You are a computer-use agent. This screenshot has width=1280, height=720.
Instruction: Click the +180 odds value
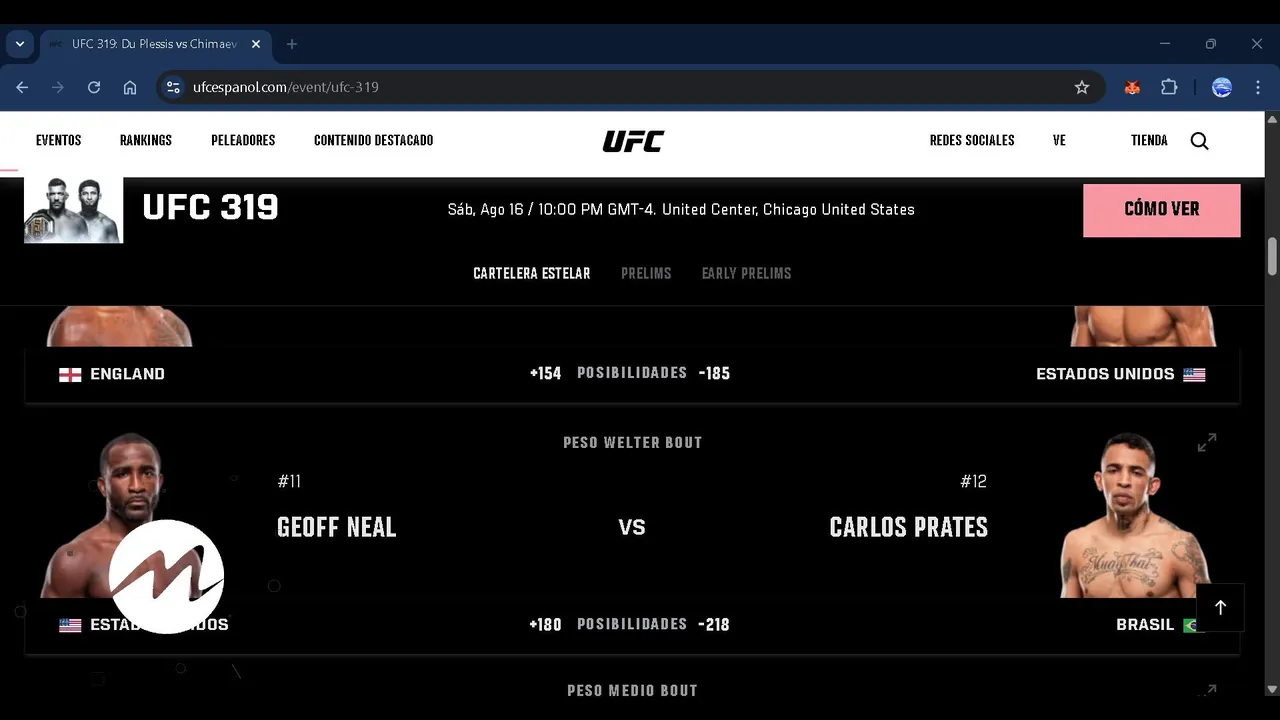click(545, 625)
